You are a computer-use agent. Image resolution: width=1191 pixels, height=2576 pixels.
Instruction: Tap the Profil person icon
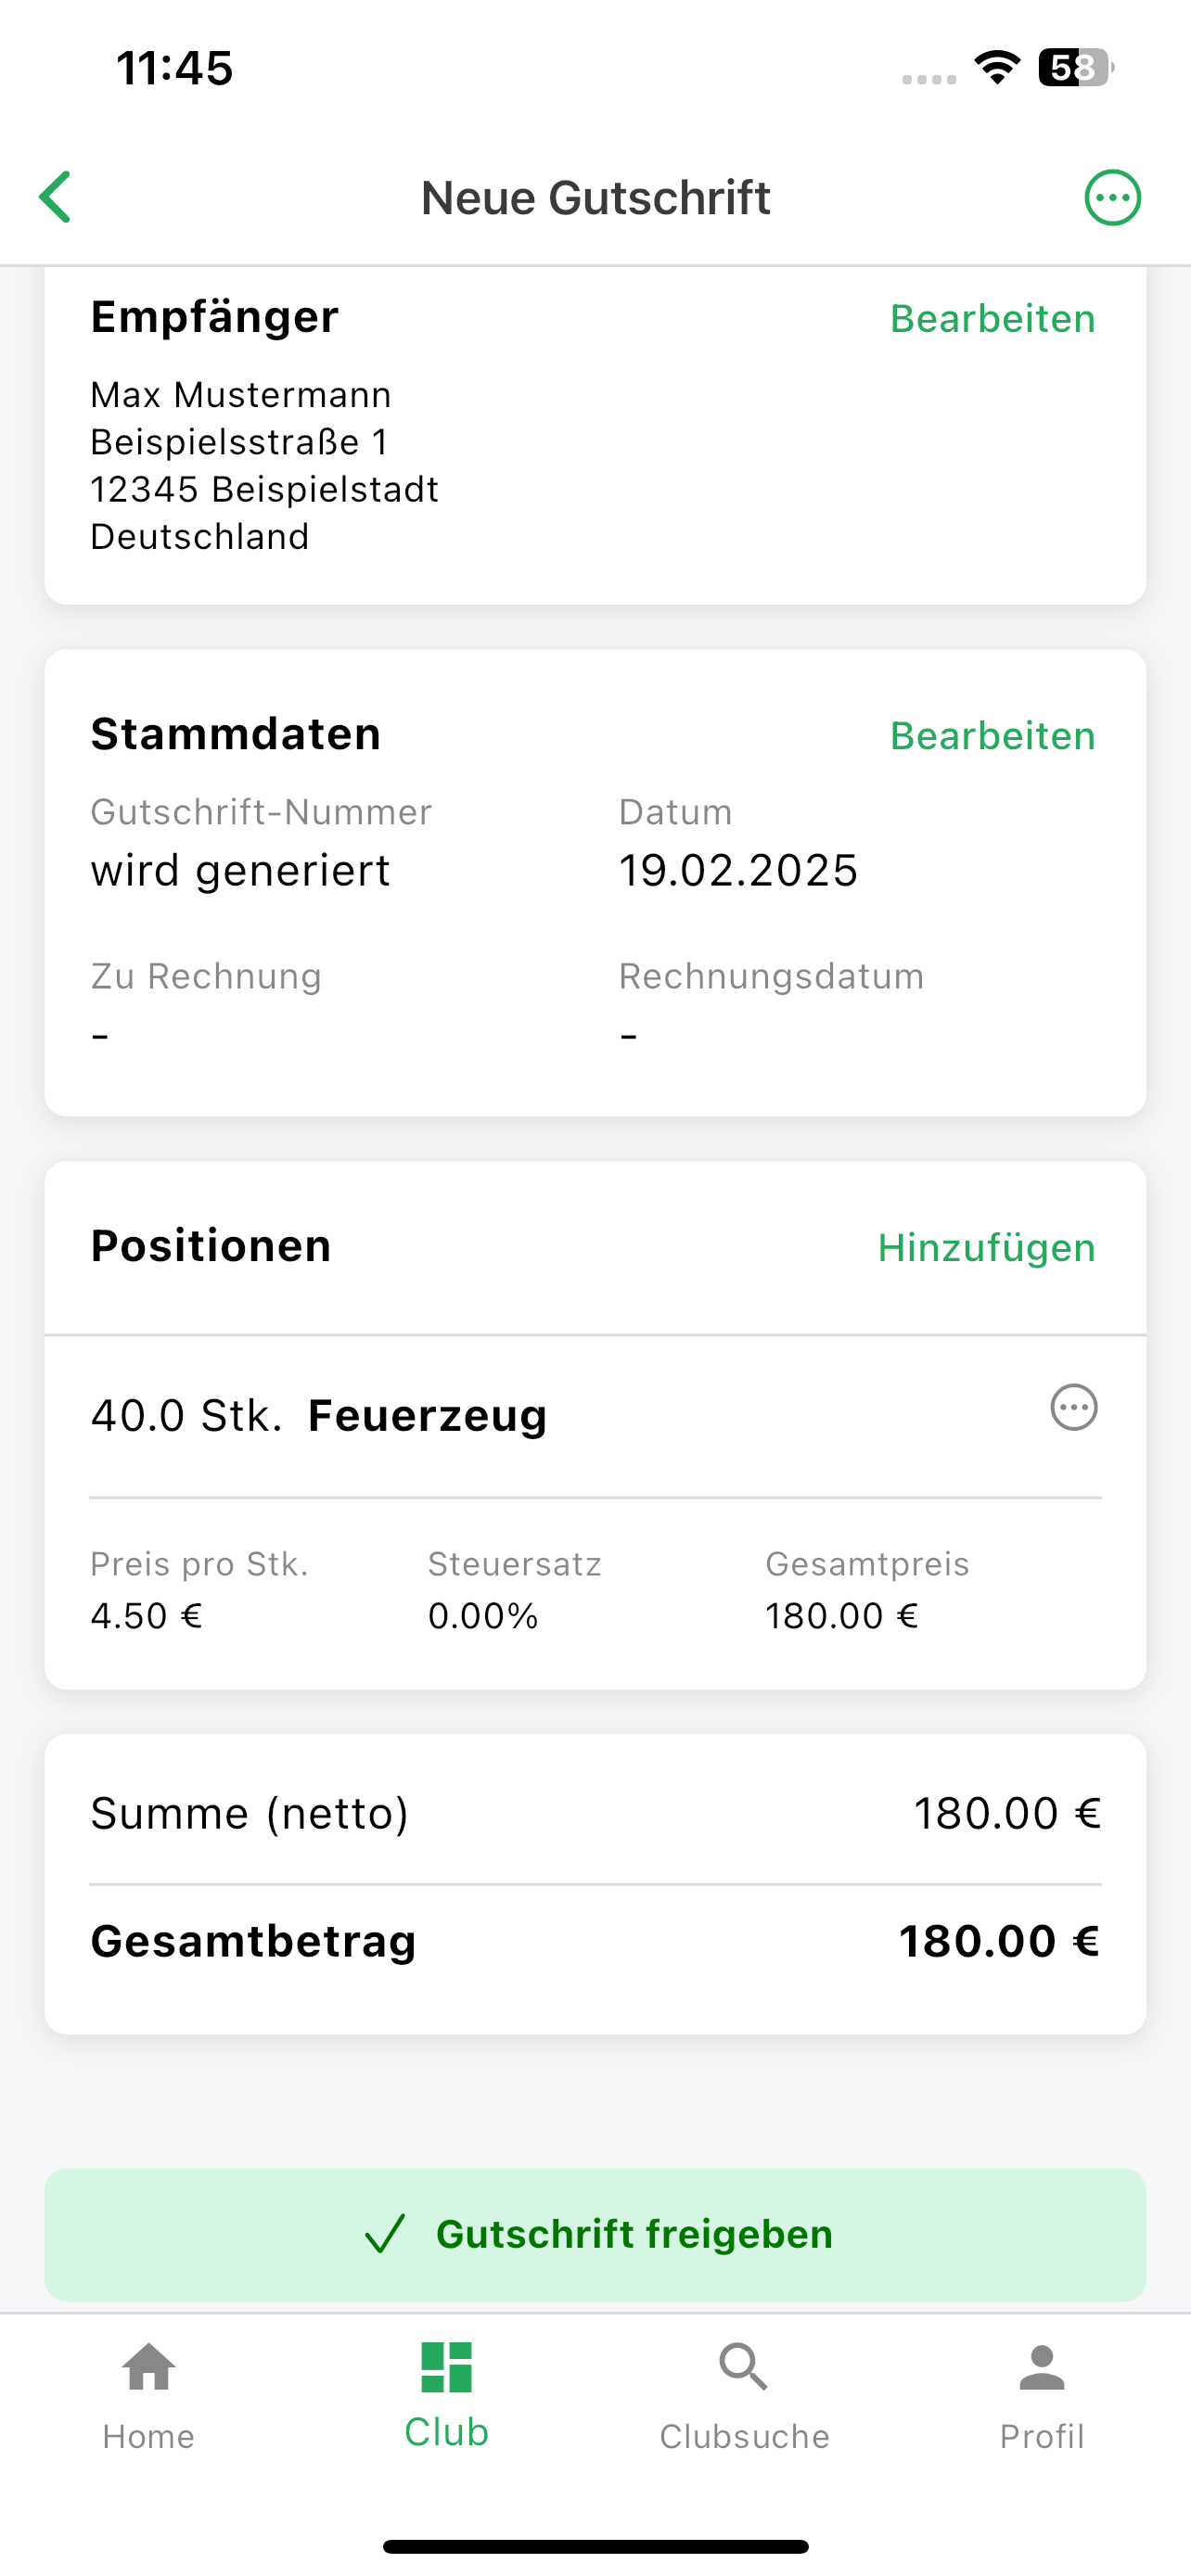pos(1042,2367)
